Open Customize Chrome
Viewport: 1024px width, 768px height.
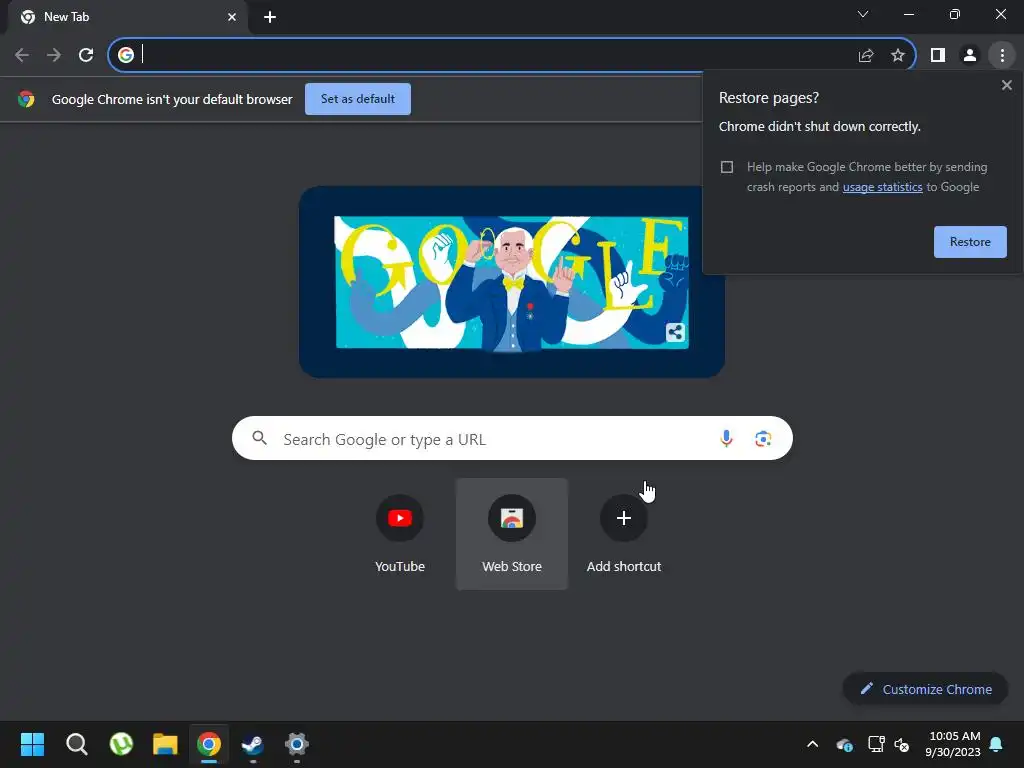click(x=925, y=689)
